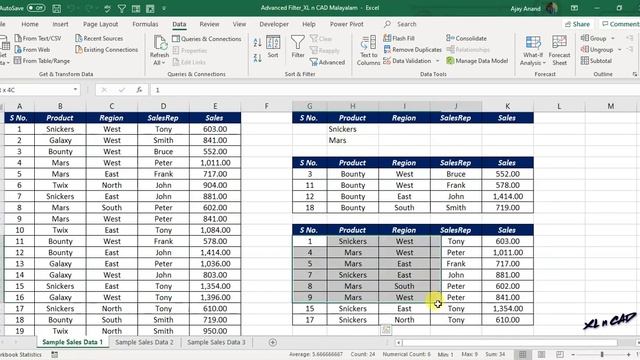Click Consolidate
640x360 pixels.
click(466, 38)
